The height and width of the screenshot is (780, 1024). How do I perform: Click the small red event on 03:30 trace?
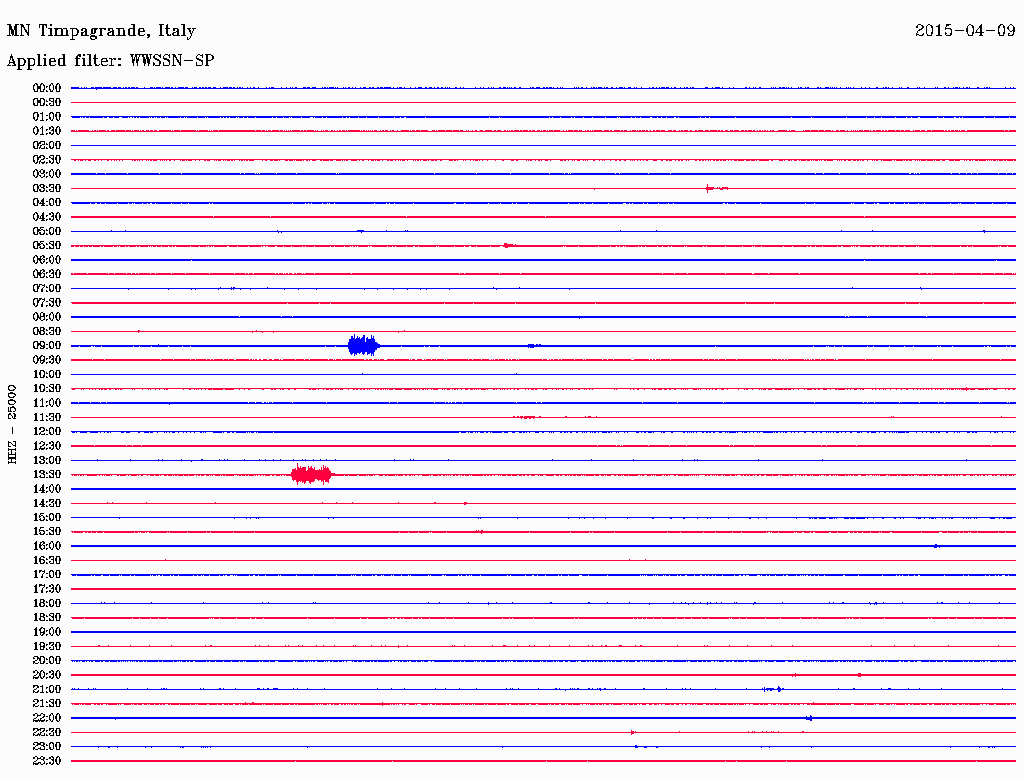(x=716, y=188)
